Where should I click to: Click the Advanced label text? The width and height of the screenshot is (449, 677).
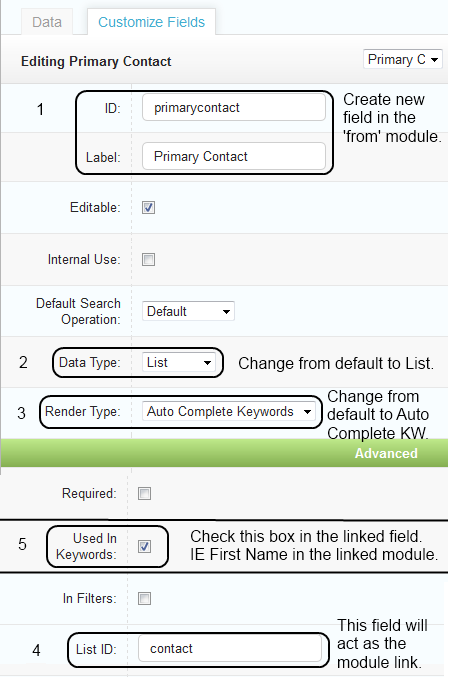(x=386, y=453)
